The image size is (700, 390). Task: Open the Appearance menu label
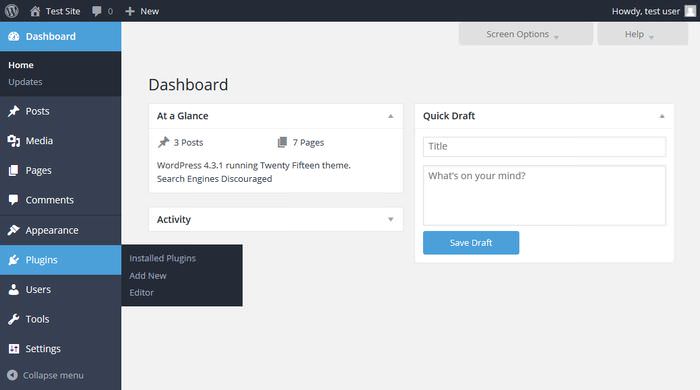click(52, 230)
